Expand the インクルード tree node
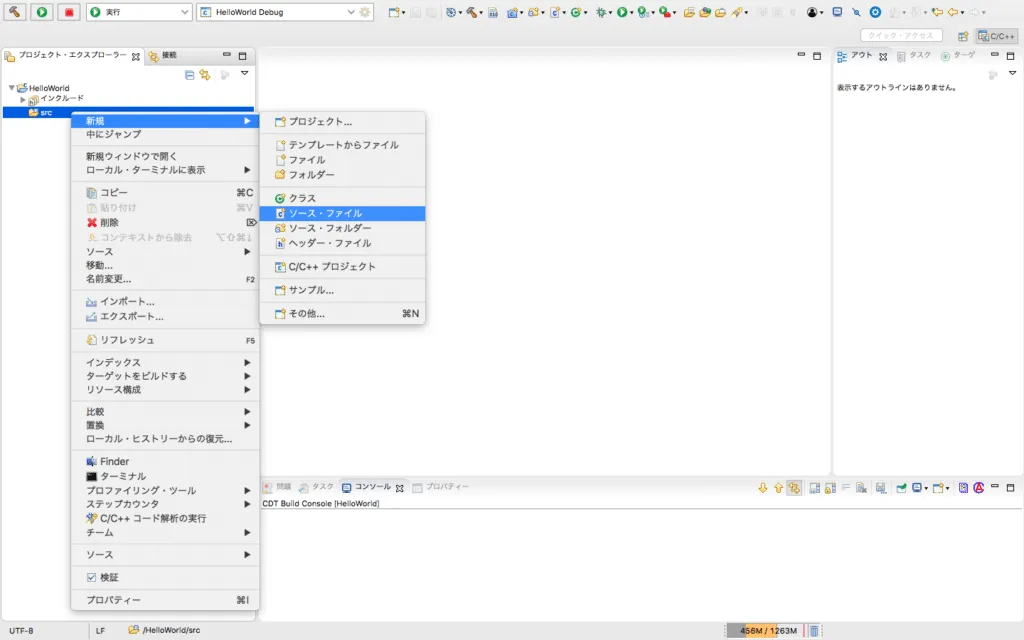Screen dimensions: 1024x640 [x=23, y=99]
